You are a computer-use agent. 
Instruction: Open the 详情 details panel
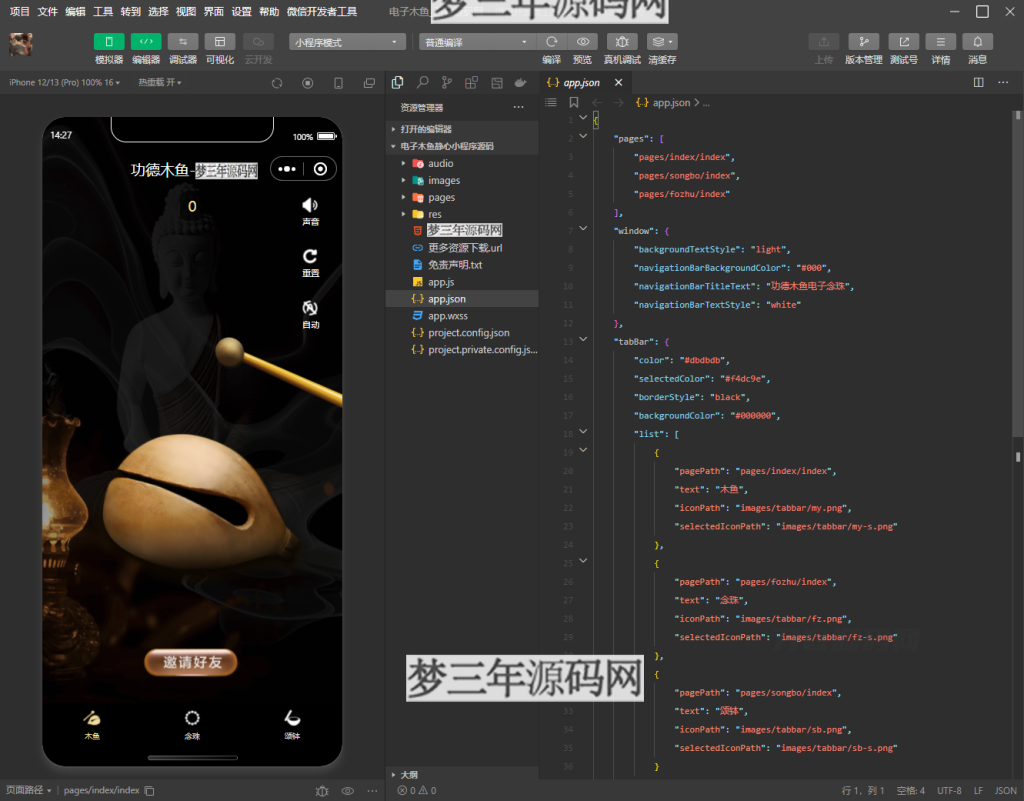(940, 42)
